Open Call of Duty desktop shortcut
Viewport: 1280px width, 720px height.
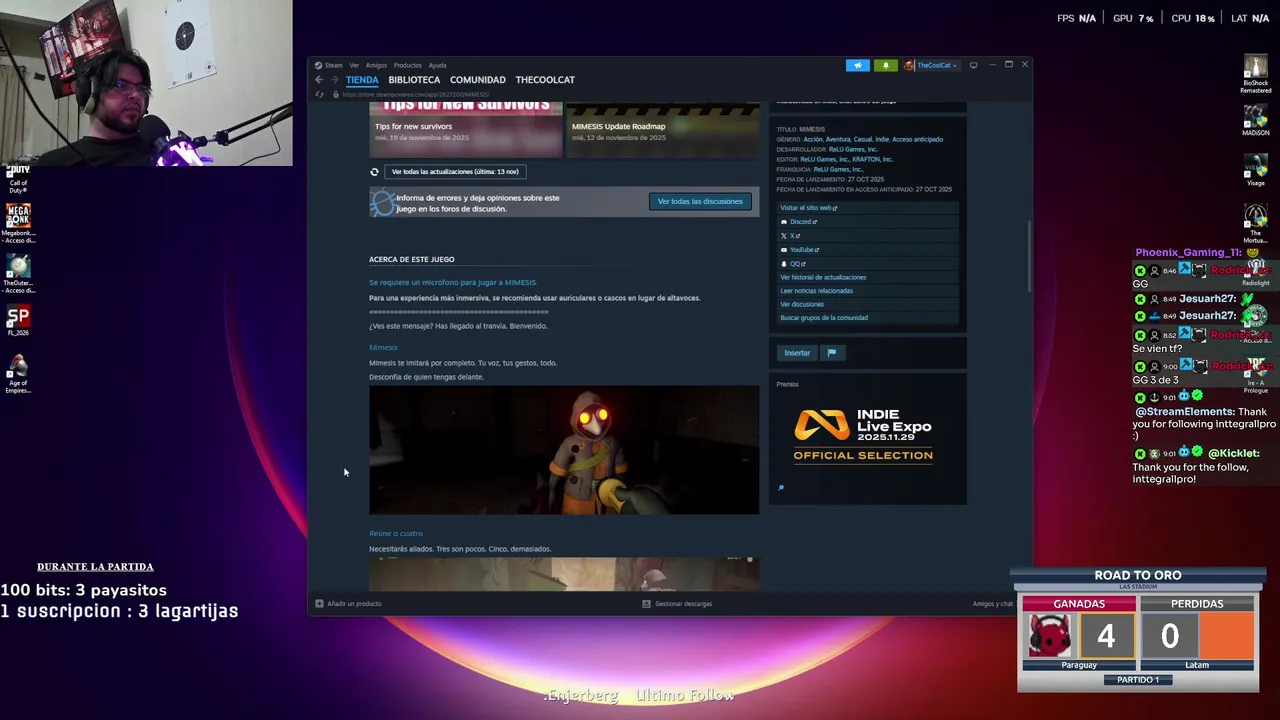(x=18, y=180)
